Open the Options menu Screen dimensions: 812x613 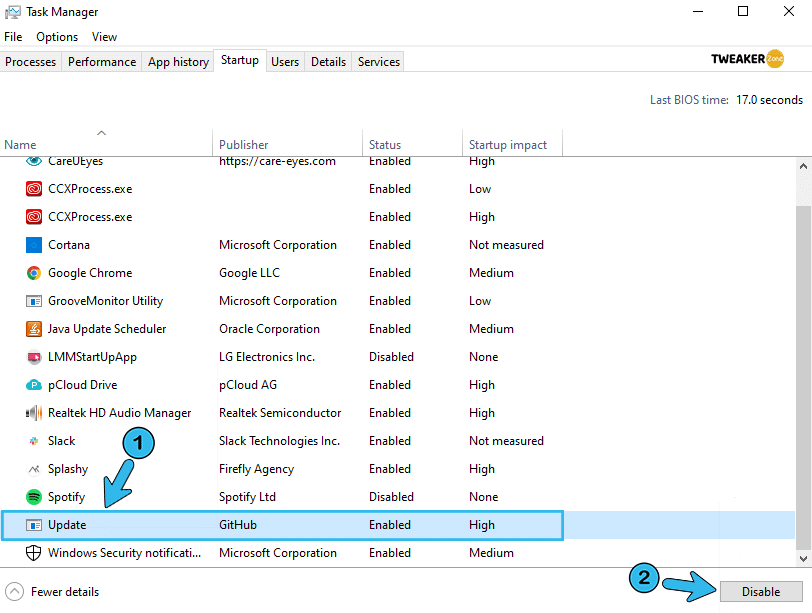pyautogui.click(x=57, y=37)
